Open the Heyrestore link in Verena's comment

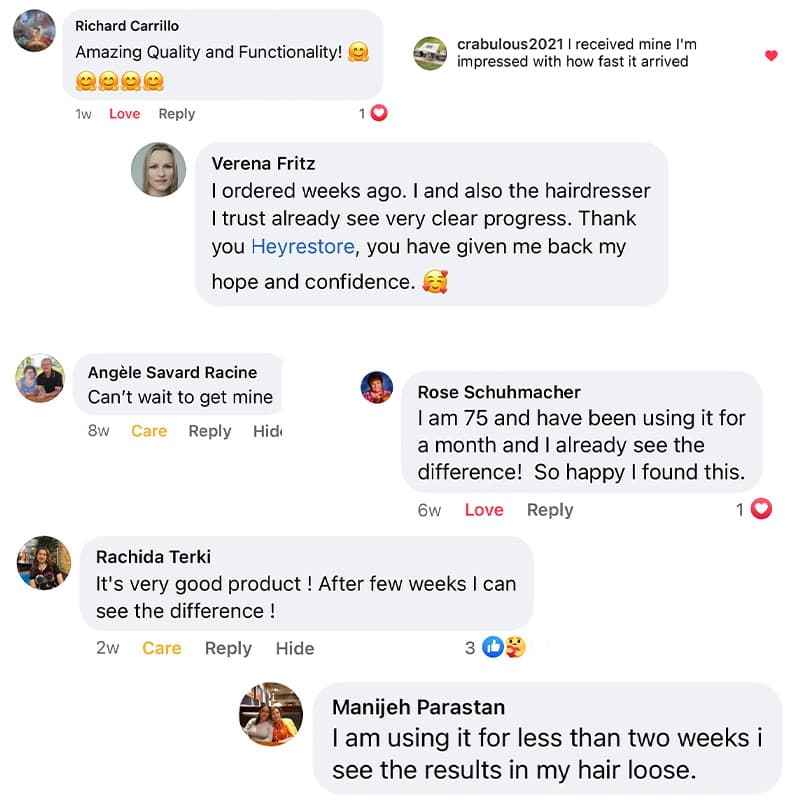coord(303,246)
